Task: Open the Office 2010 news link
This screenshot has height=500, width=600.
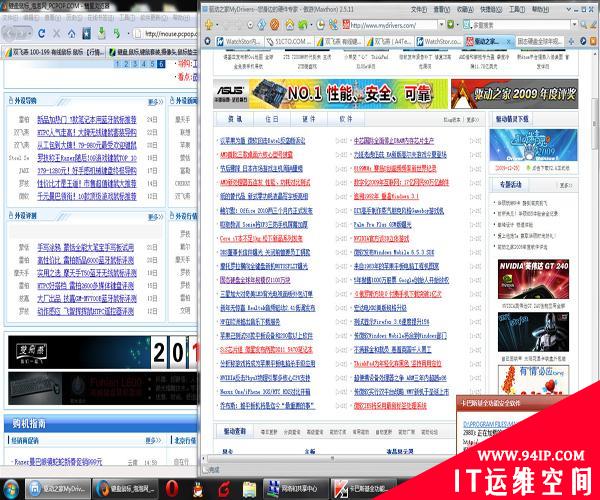Action: 266,210
